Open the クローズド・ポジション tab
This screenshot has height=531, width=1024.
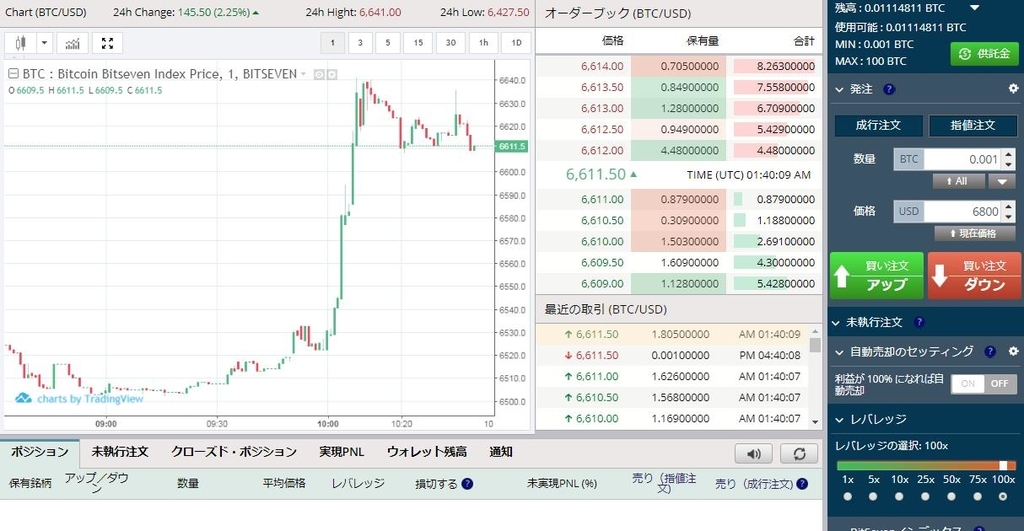pos(234,452)
